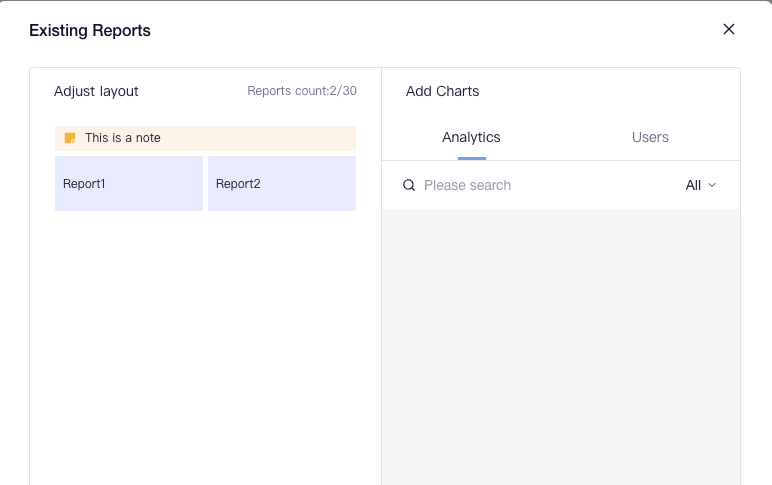Viewport: 772px width, 485px height.
Task: Click the "Existing Reports" title
Action: (x=90, y=31)
